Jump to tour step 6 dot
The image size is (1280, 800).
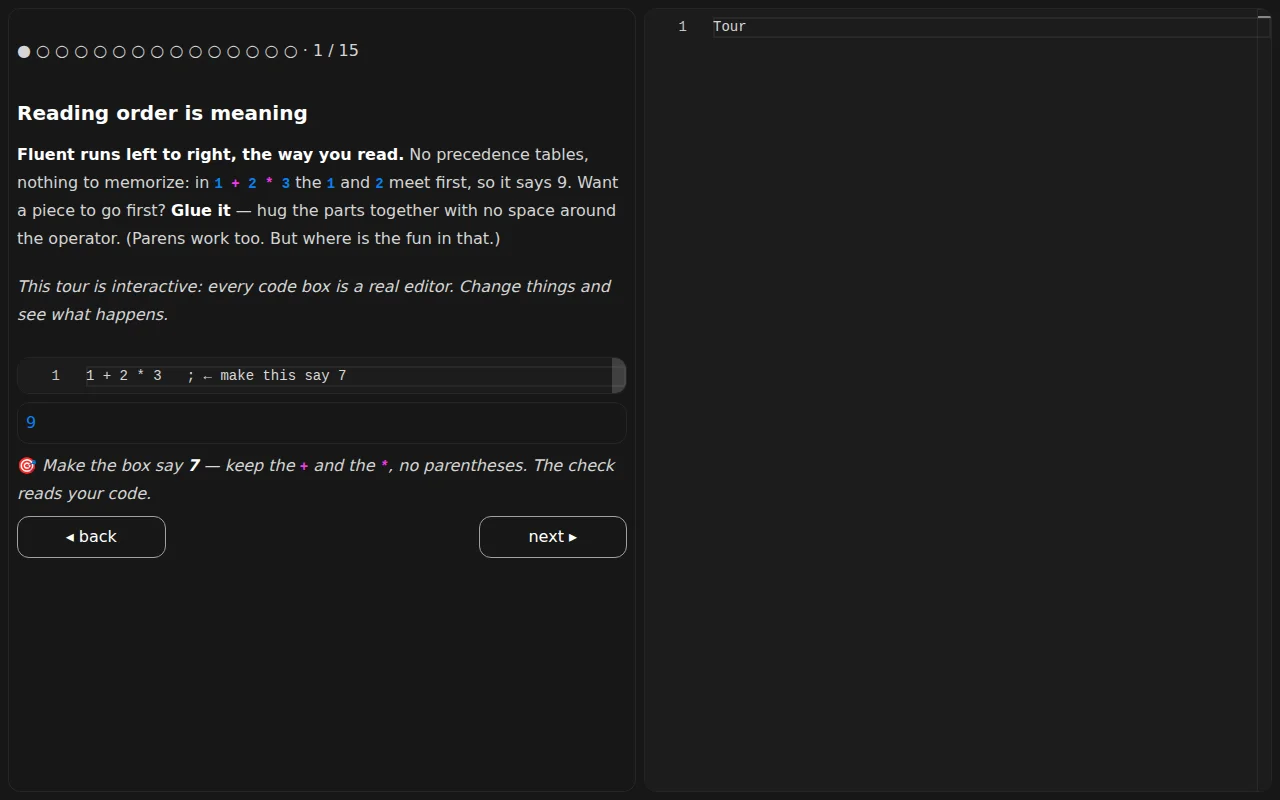click(x=119, y=52)
